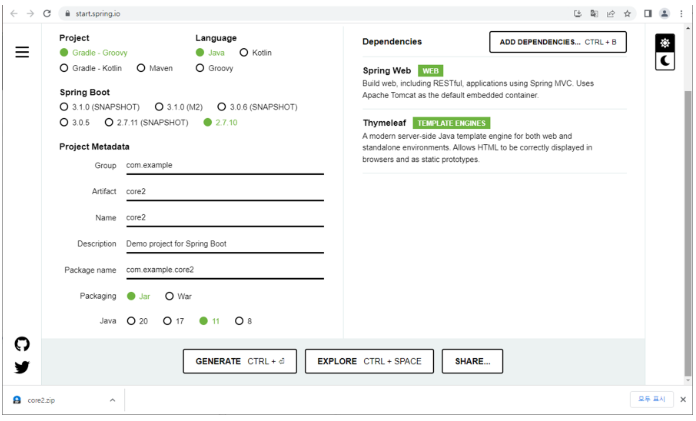Image resolution: width=696 pixels, height=421 pixels.
Task: Go back in browser
Action: pos(14,14)
